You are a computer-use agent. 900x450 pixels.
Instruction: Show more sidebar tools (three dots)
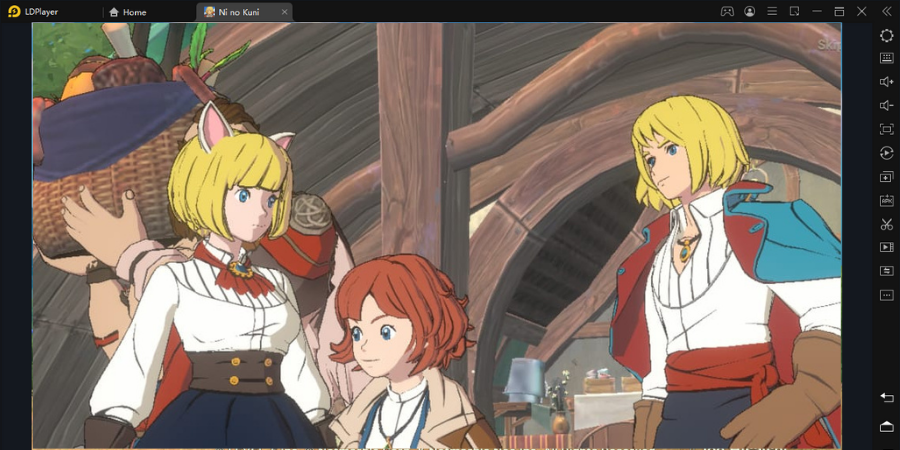pyautogui.click(x=886, y=295)
